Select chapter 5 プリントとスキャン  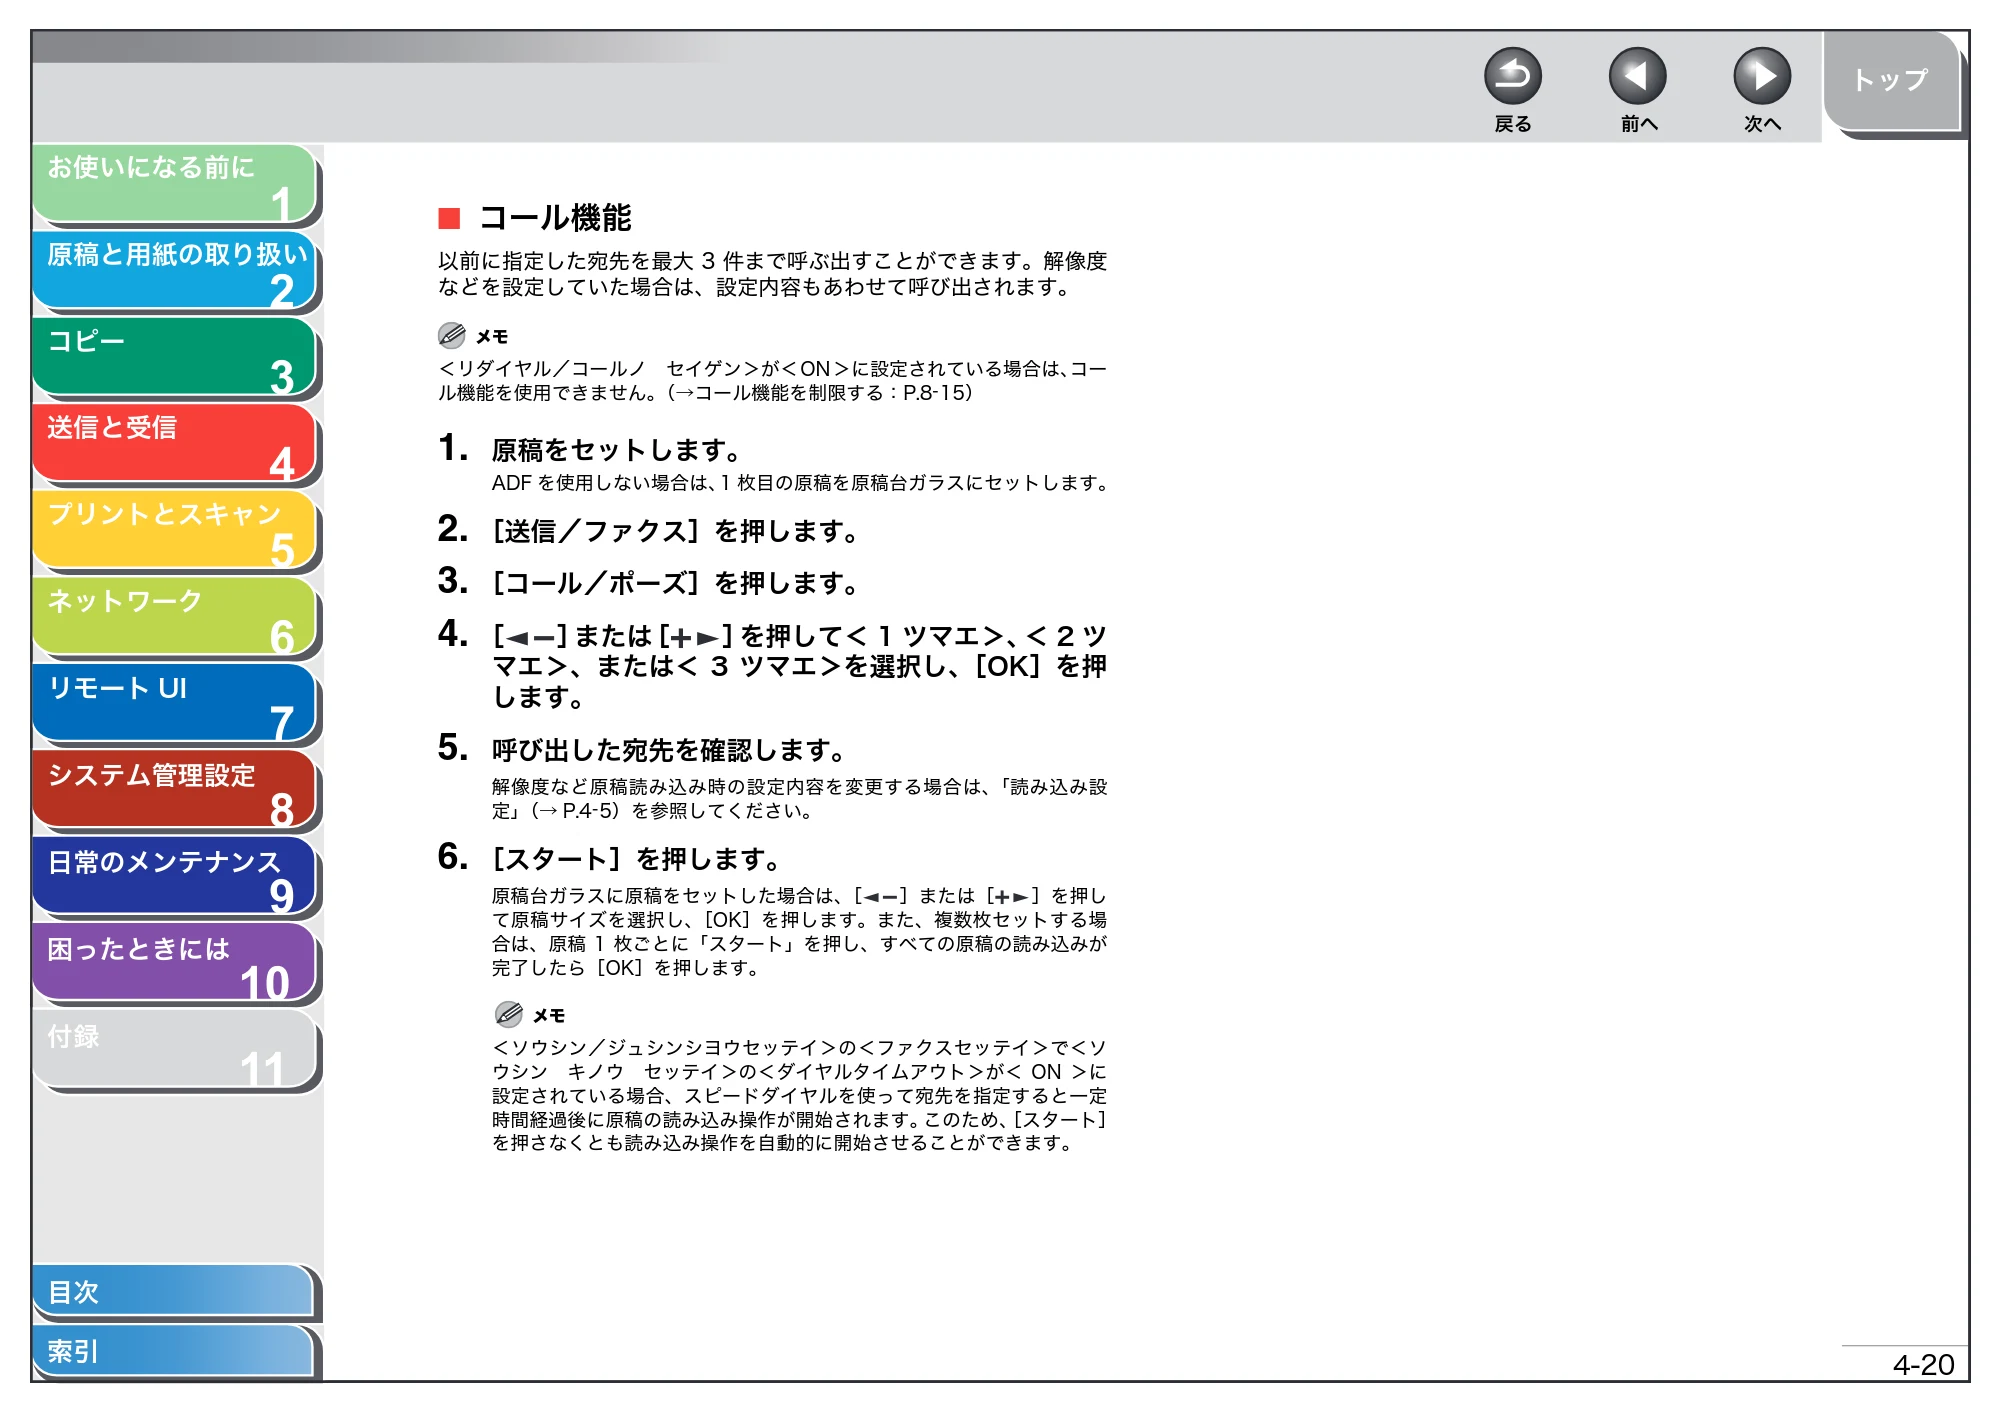click(x=174, y=531)
